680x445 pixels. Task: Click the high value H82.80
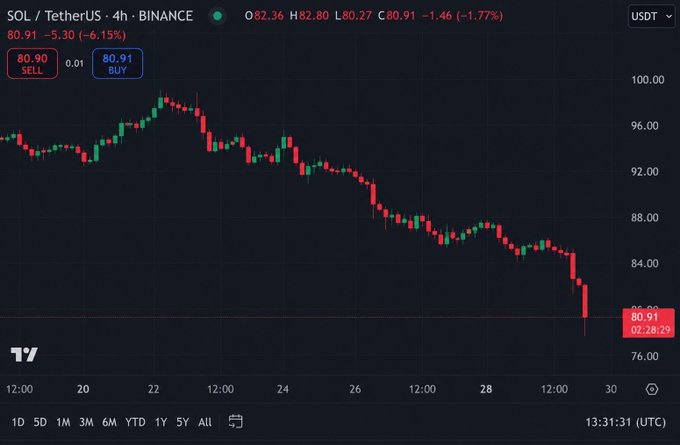pyautogui.click(x=309, y=16)
